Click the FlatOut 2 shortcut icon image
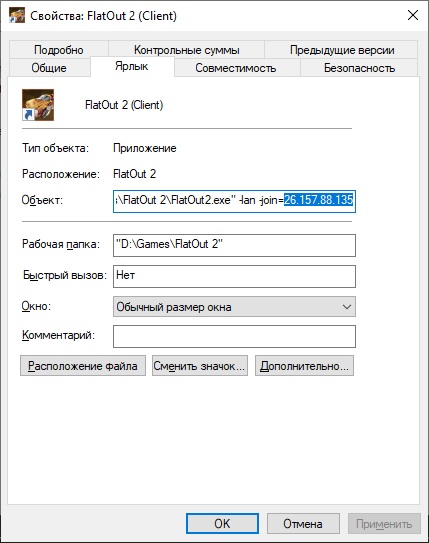 point(38,105)
